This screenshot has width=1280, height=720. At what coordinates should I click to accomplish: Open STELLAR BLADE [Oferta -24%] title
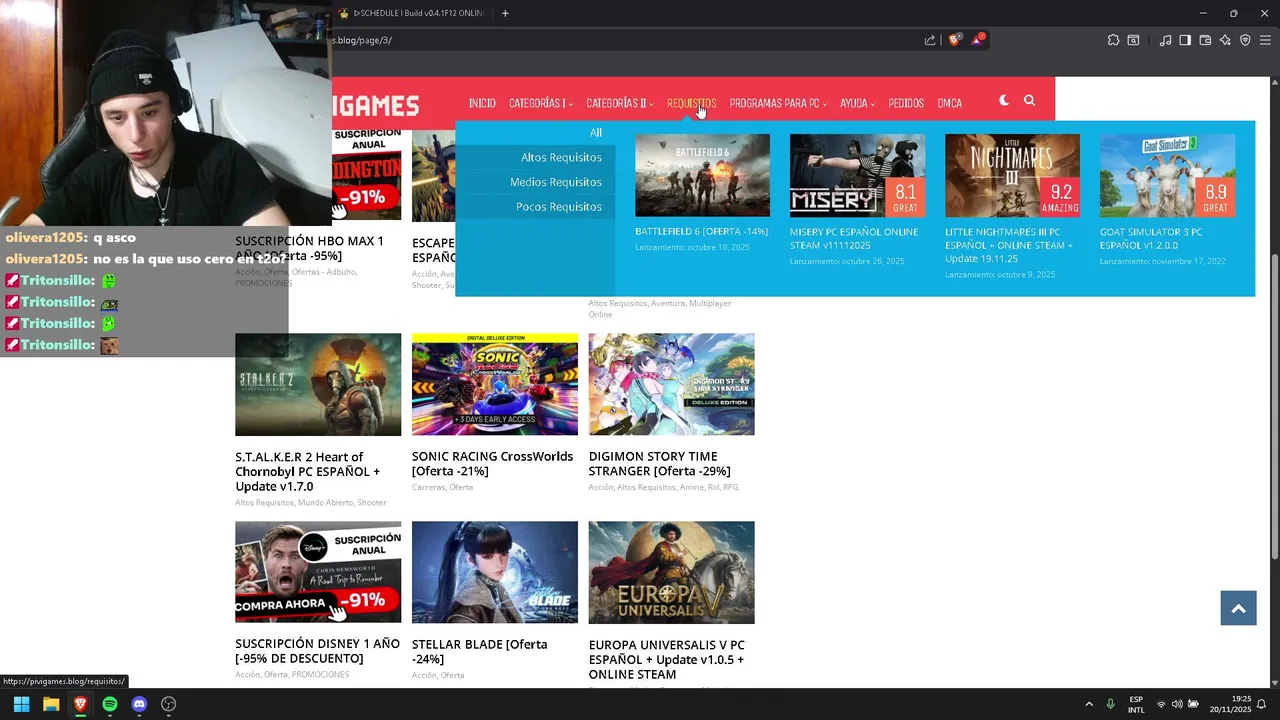[479, 652]
